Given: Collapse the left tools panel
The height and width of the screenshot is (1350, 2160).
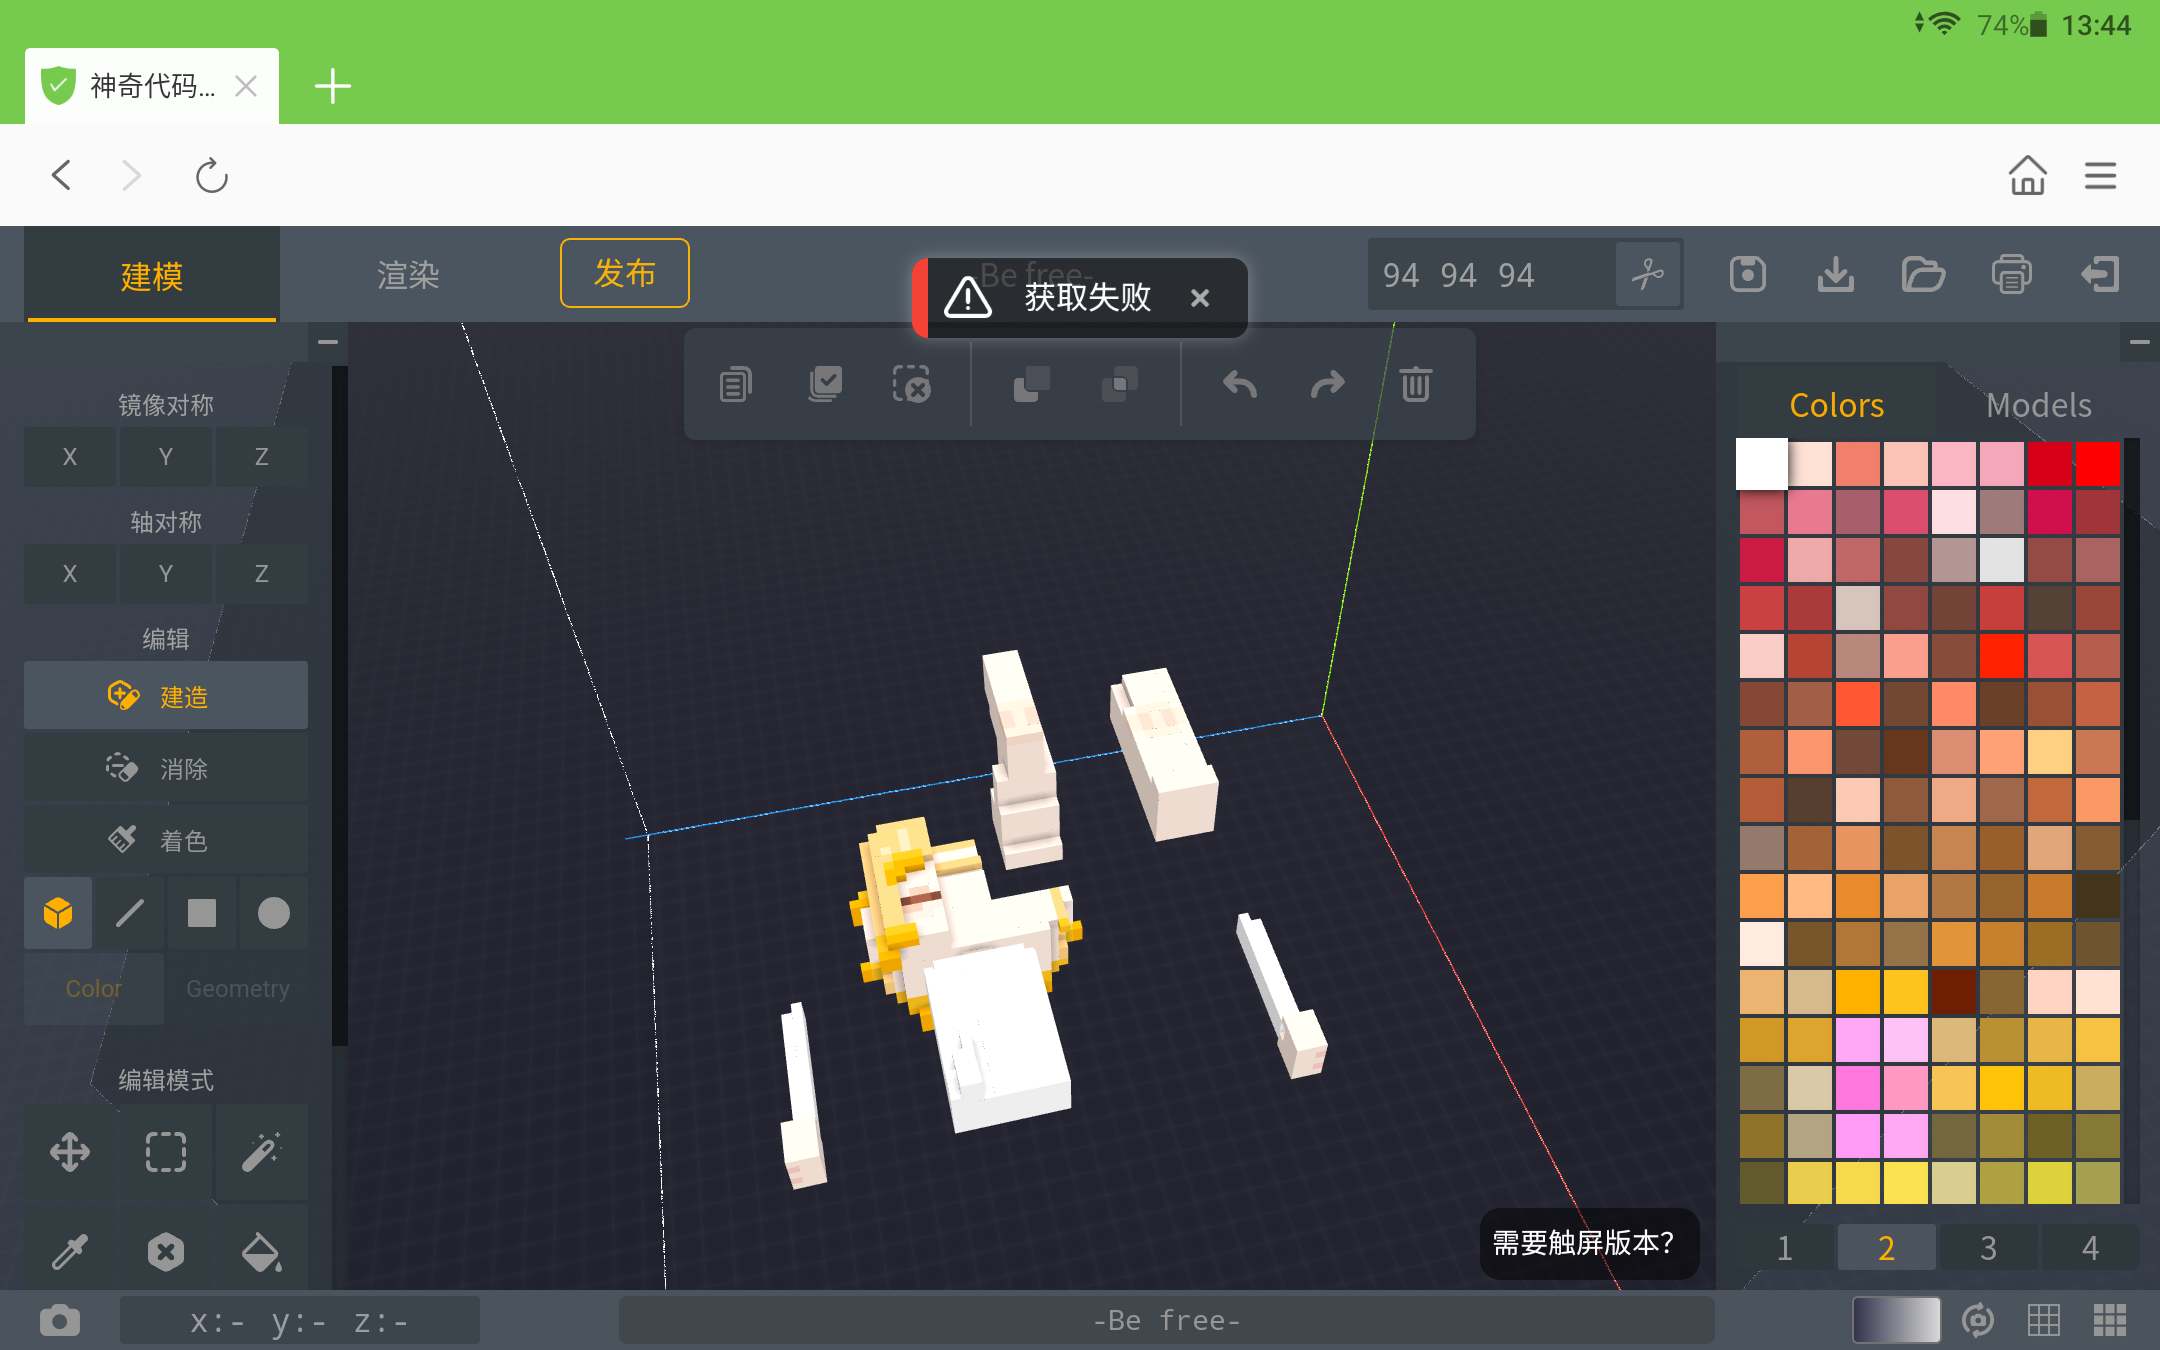Looking at the screenshot, I should (328, 342).
